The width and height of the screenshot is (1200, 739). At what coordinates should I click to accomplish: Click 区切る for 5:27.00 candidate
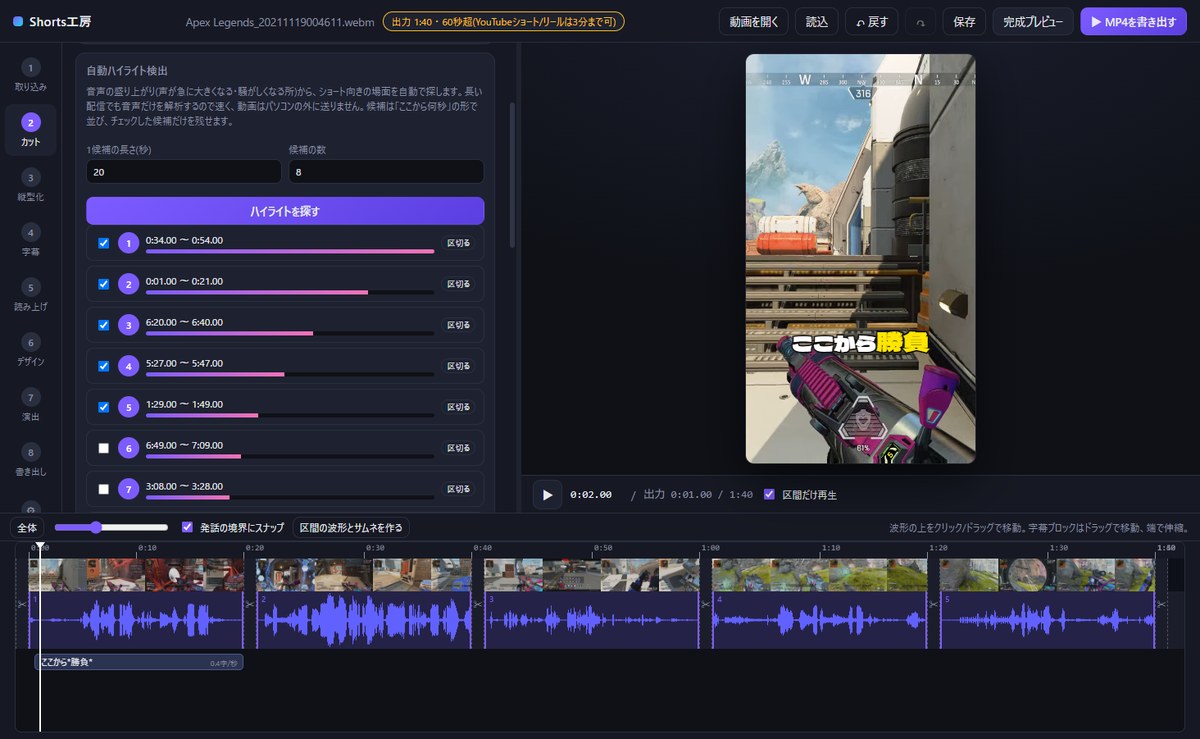pos(458,366)
